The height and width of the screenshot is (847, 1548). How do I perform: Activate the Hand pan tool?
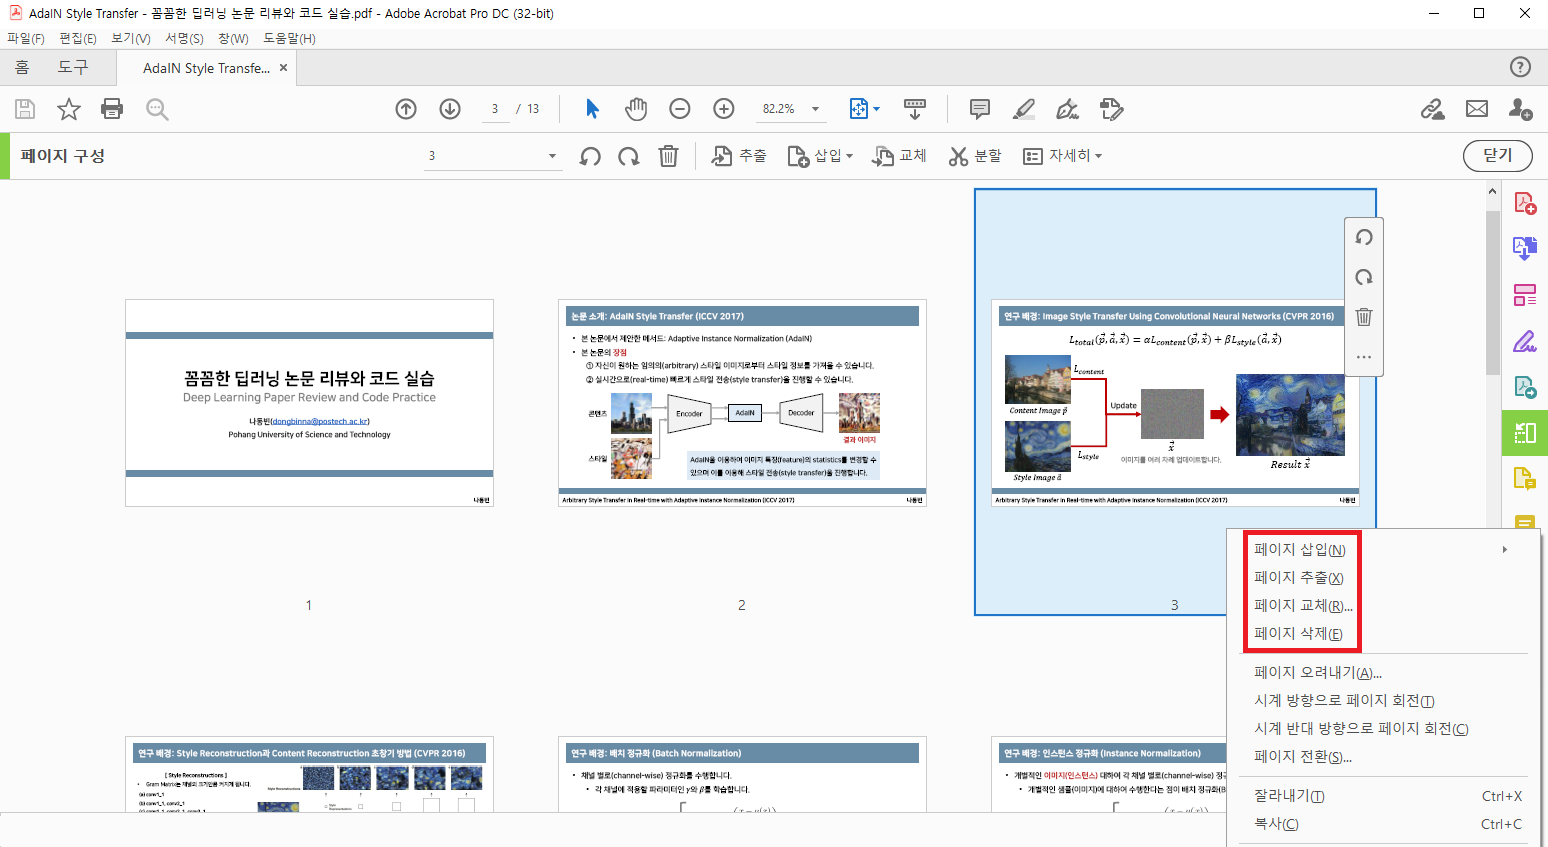coord(636,109)
